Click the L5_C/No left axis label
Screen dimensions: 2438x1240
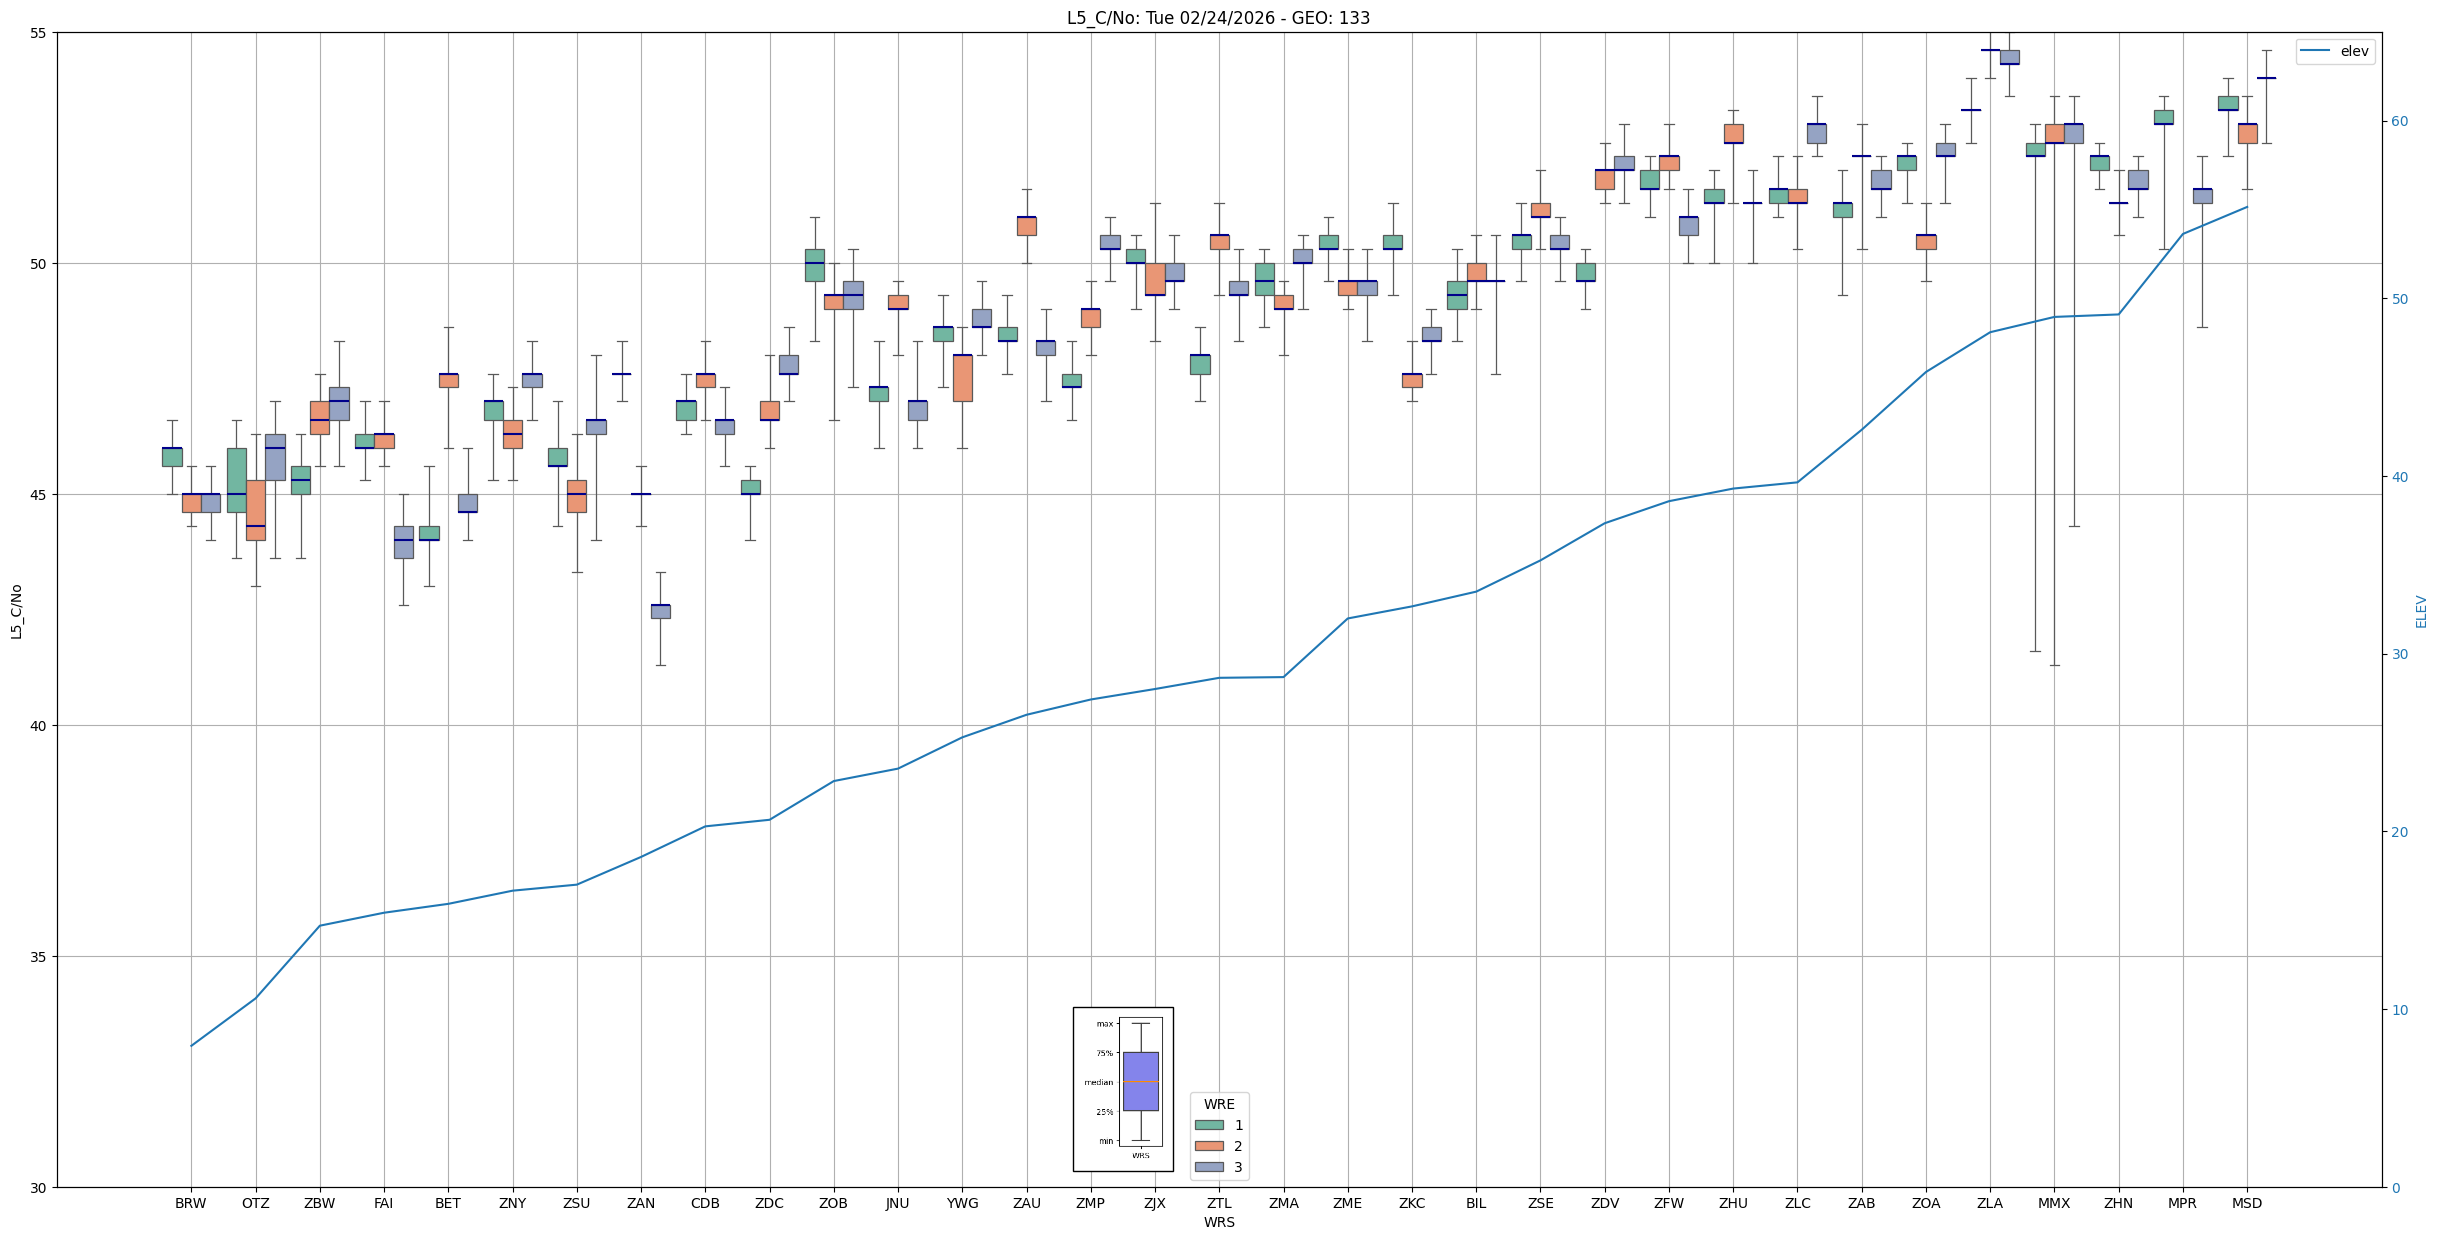[16, 611]
